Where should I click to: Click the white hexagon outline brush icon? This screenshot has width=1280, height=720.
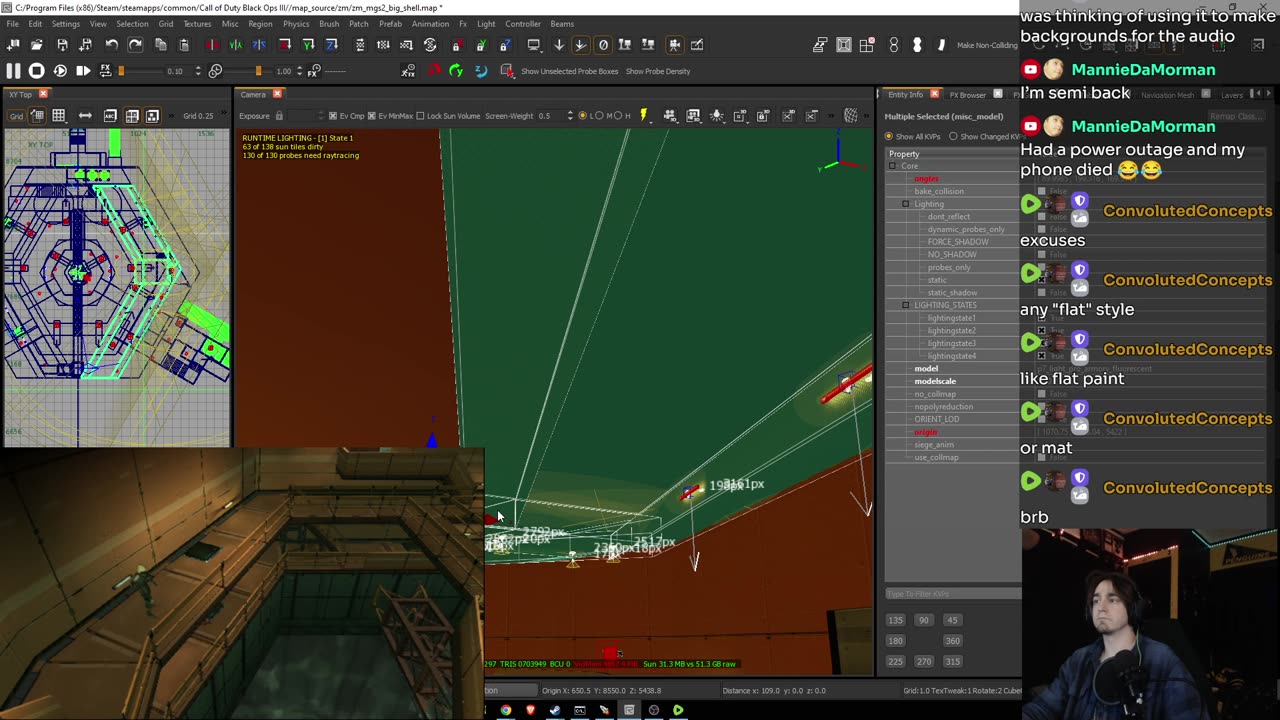coord(894,45)
